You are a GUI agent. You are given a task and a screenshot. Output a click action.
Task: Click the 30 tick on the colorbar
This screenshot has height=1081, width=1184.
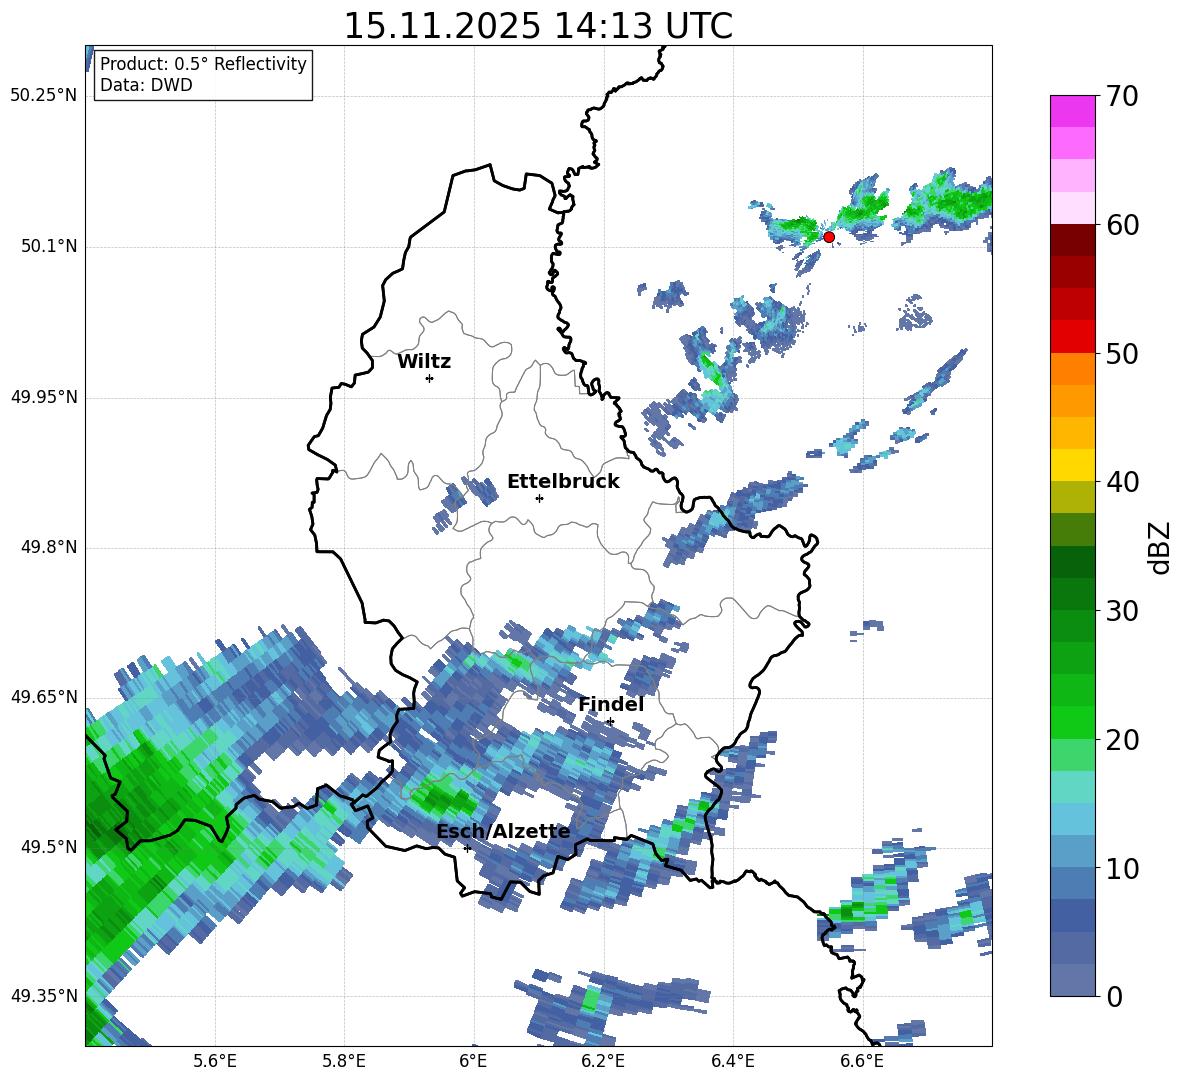(x=1122, y=611)
